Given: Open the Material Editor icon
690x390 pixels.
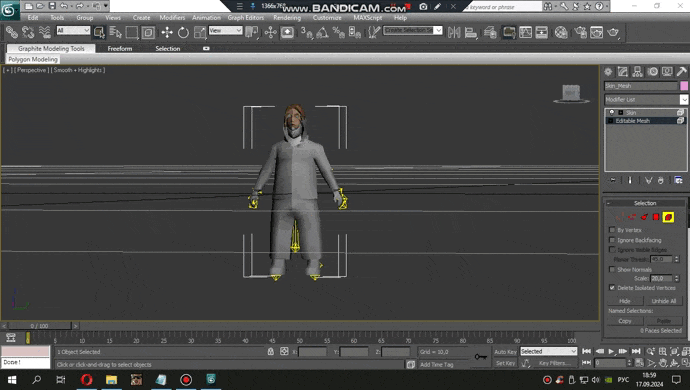Looking at the screenshot, I should coord(561,32).
